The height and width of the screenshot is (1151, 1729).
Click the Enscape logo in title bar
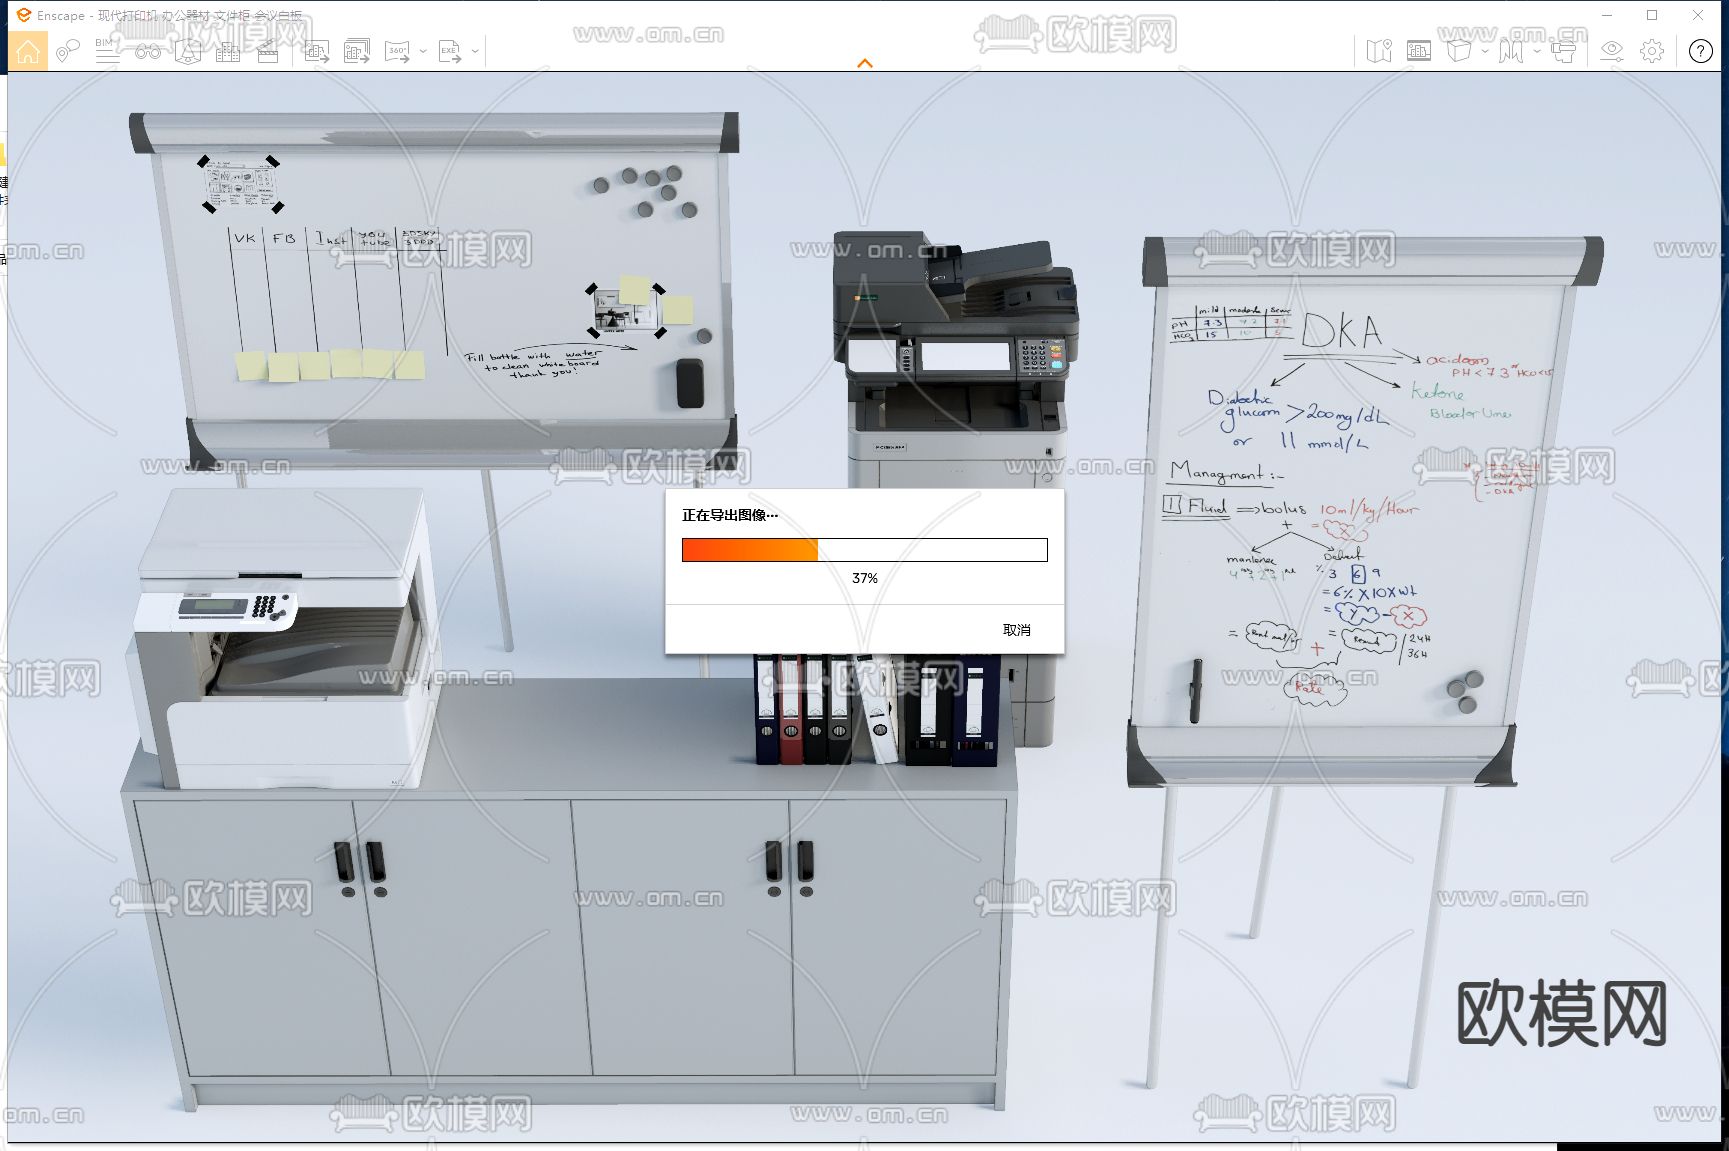pyautogui.click(x=24, y=15)
